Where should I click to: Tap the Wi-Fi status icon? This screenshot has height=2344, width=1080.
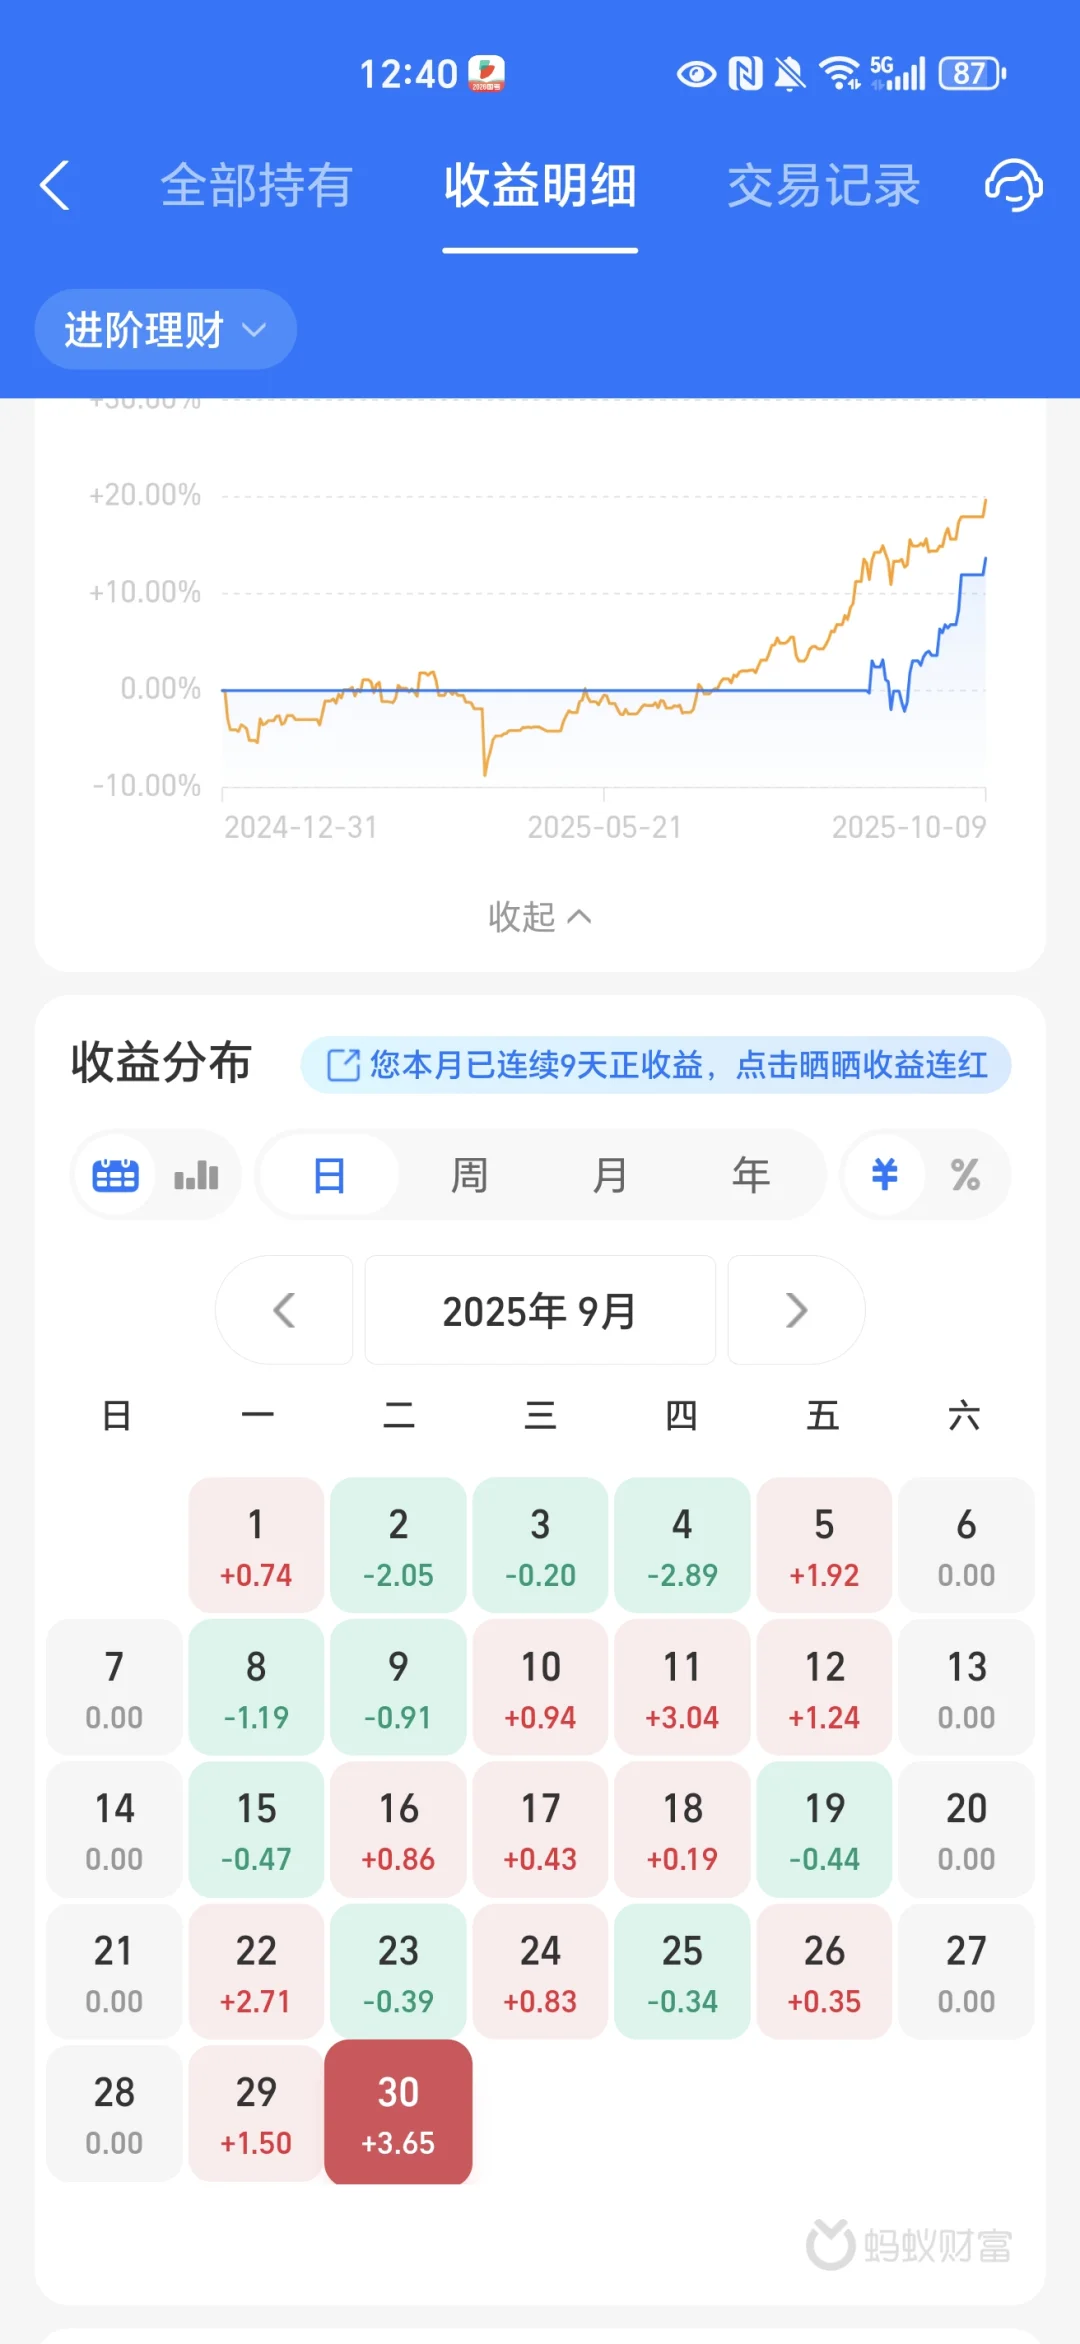tap(840, 73)
